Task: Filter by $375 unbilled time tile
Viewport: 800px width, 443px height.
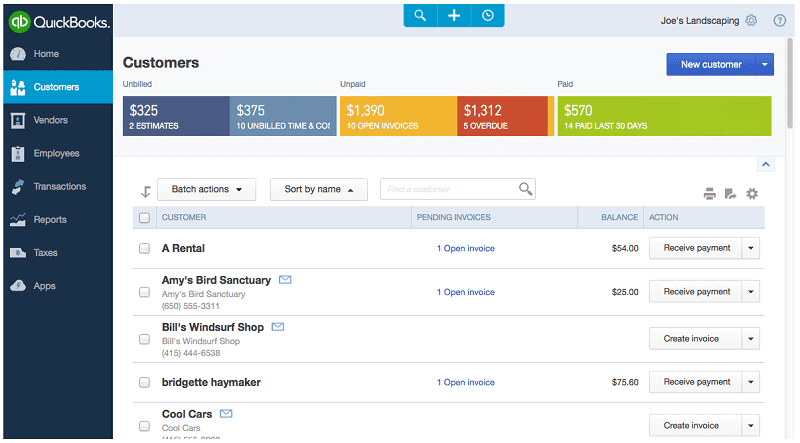Action: (283, 116)
